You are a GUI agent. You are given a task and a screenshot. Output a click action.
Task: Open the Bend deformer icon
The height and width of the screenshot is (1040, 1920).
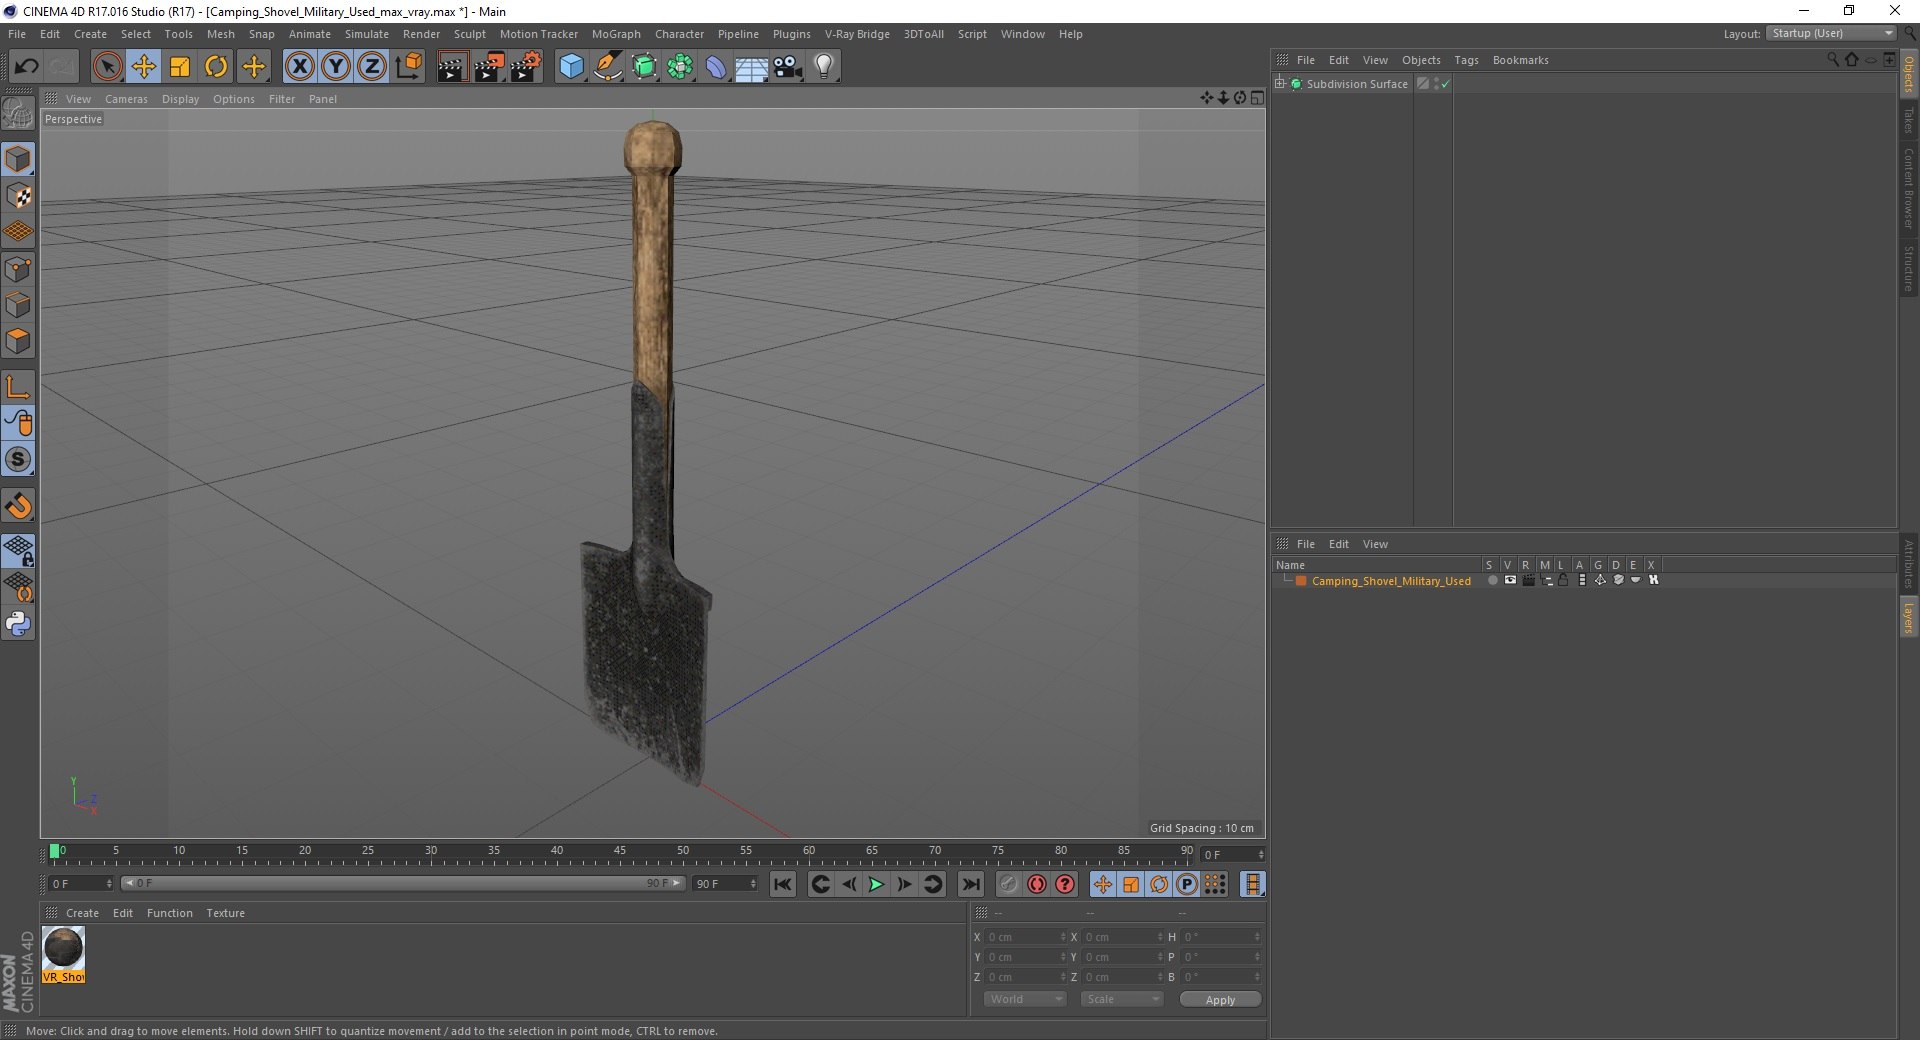pyautogui.click(x=716, y=67)
